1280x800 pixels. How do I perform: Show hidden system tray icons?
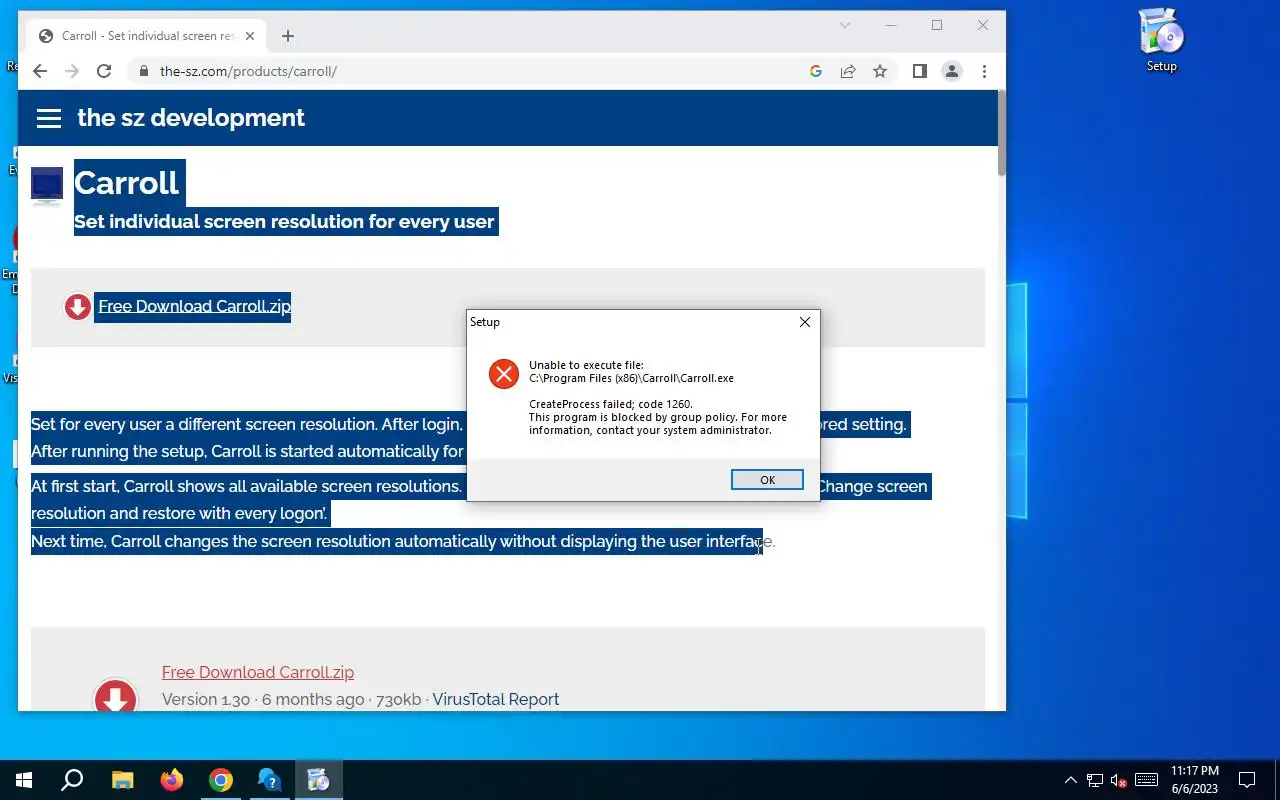pyautogui.click(x=1071, y=780)
